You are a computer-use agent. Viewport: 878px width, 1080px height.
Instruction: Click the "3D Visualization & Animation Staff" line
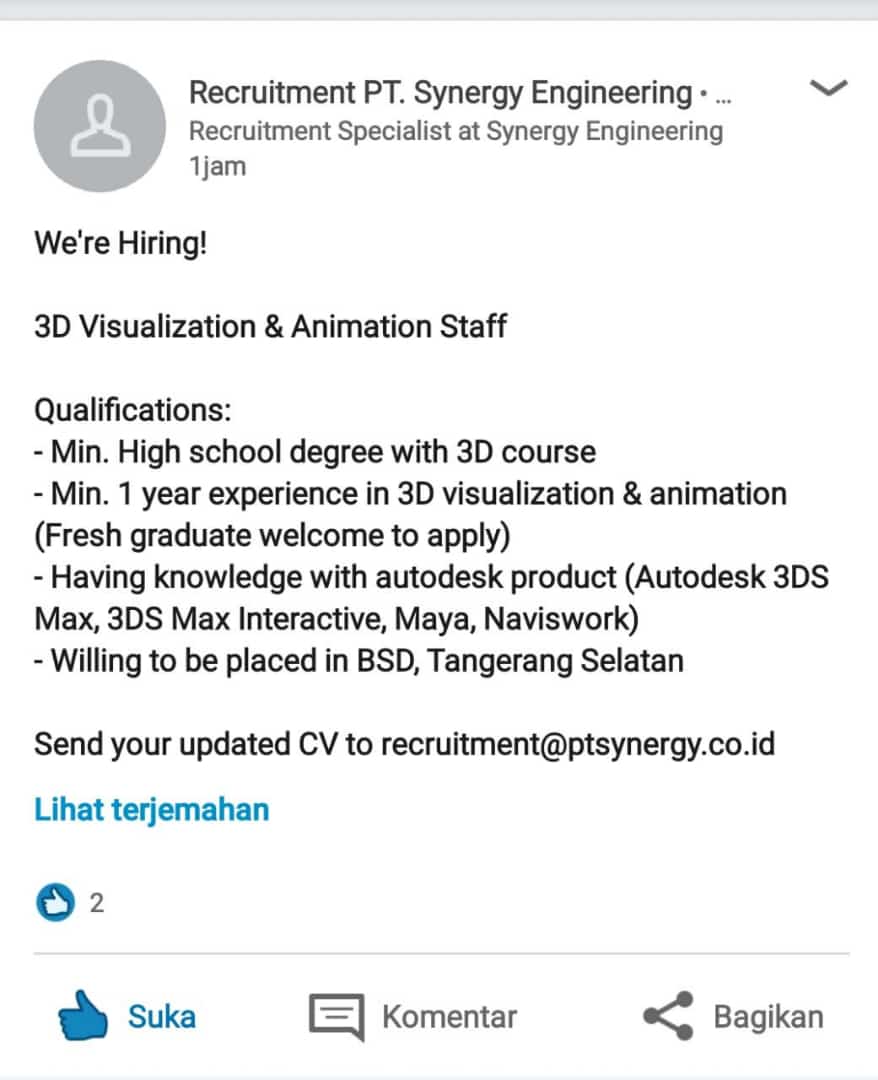coord(270,326)
